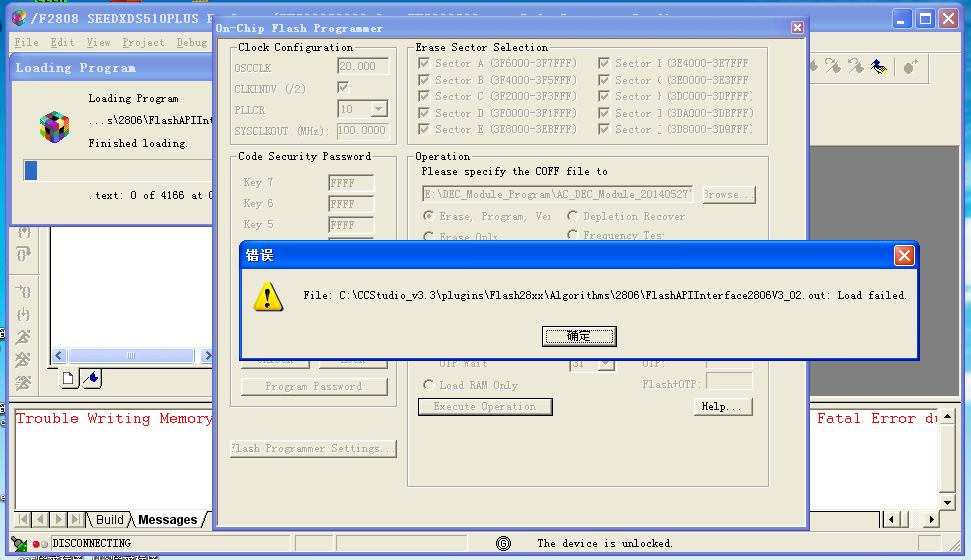Select the Bookmarks tab icon with blue marker

(92, 378)
